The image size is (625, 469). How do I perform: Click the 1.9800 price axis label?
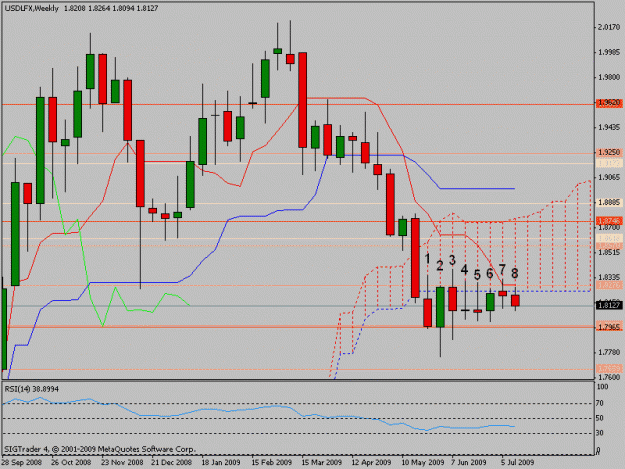point(609,77)
